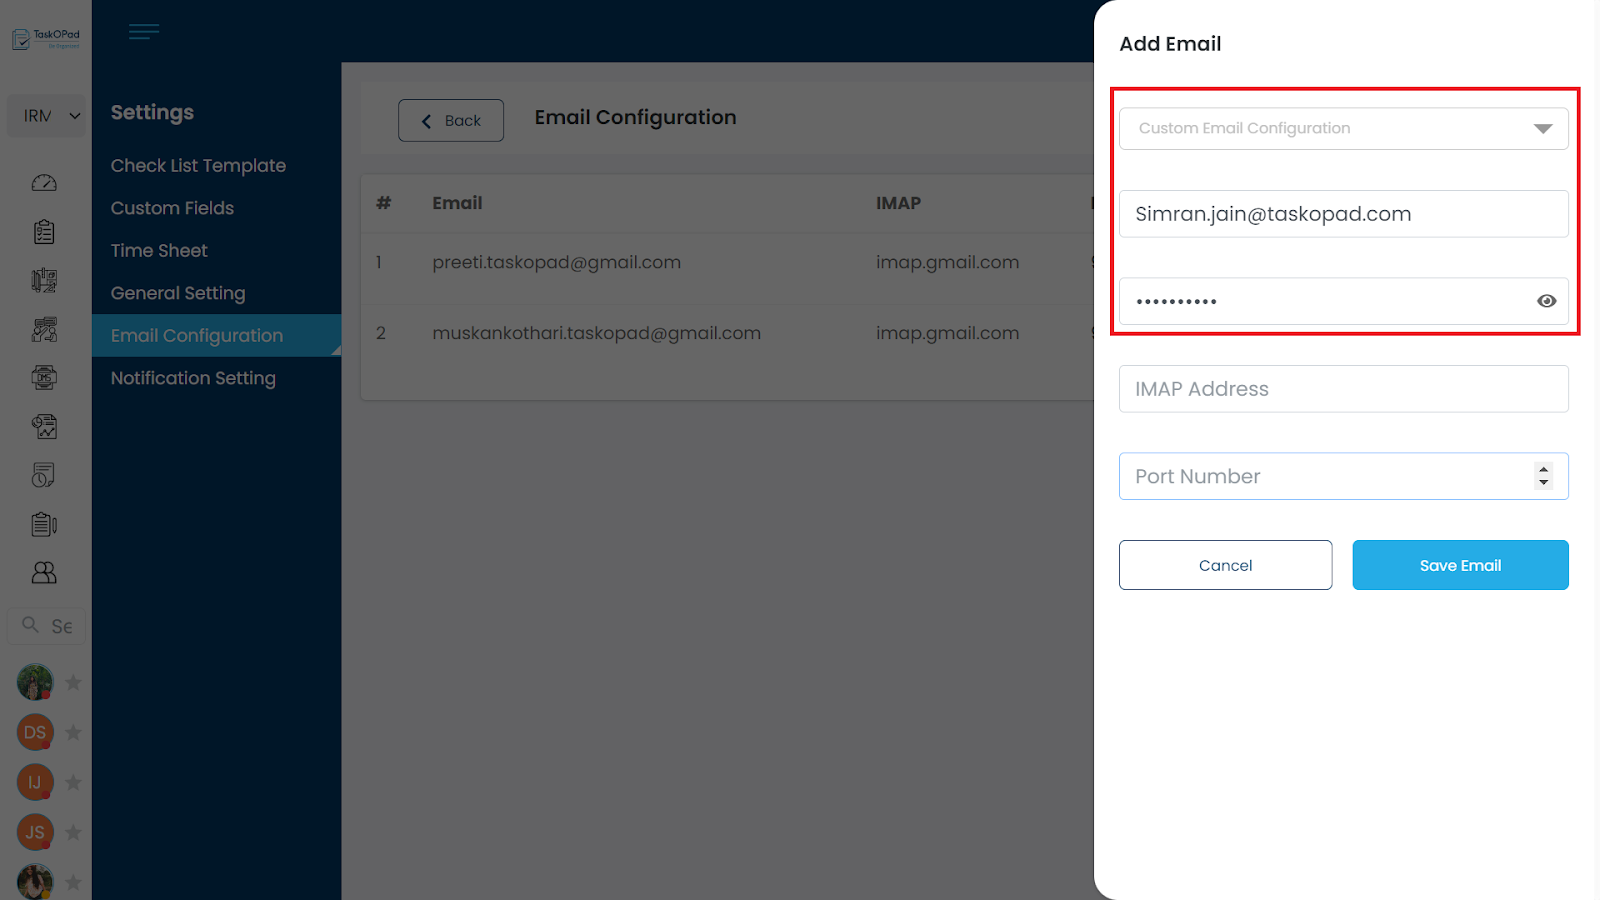Image resolution: width=1600 pixels, height=900 pixels.
Task: Open the notes clipboard with pen icon
Action: pos(44,524)
